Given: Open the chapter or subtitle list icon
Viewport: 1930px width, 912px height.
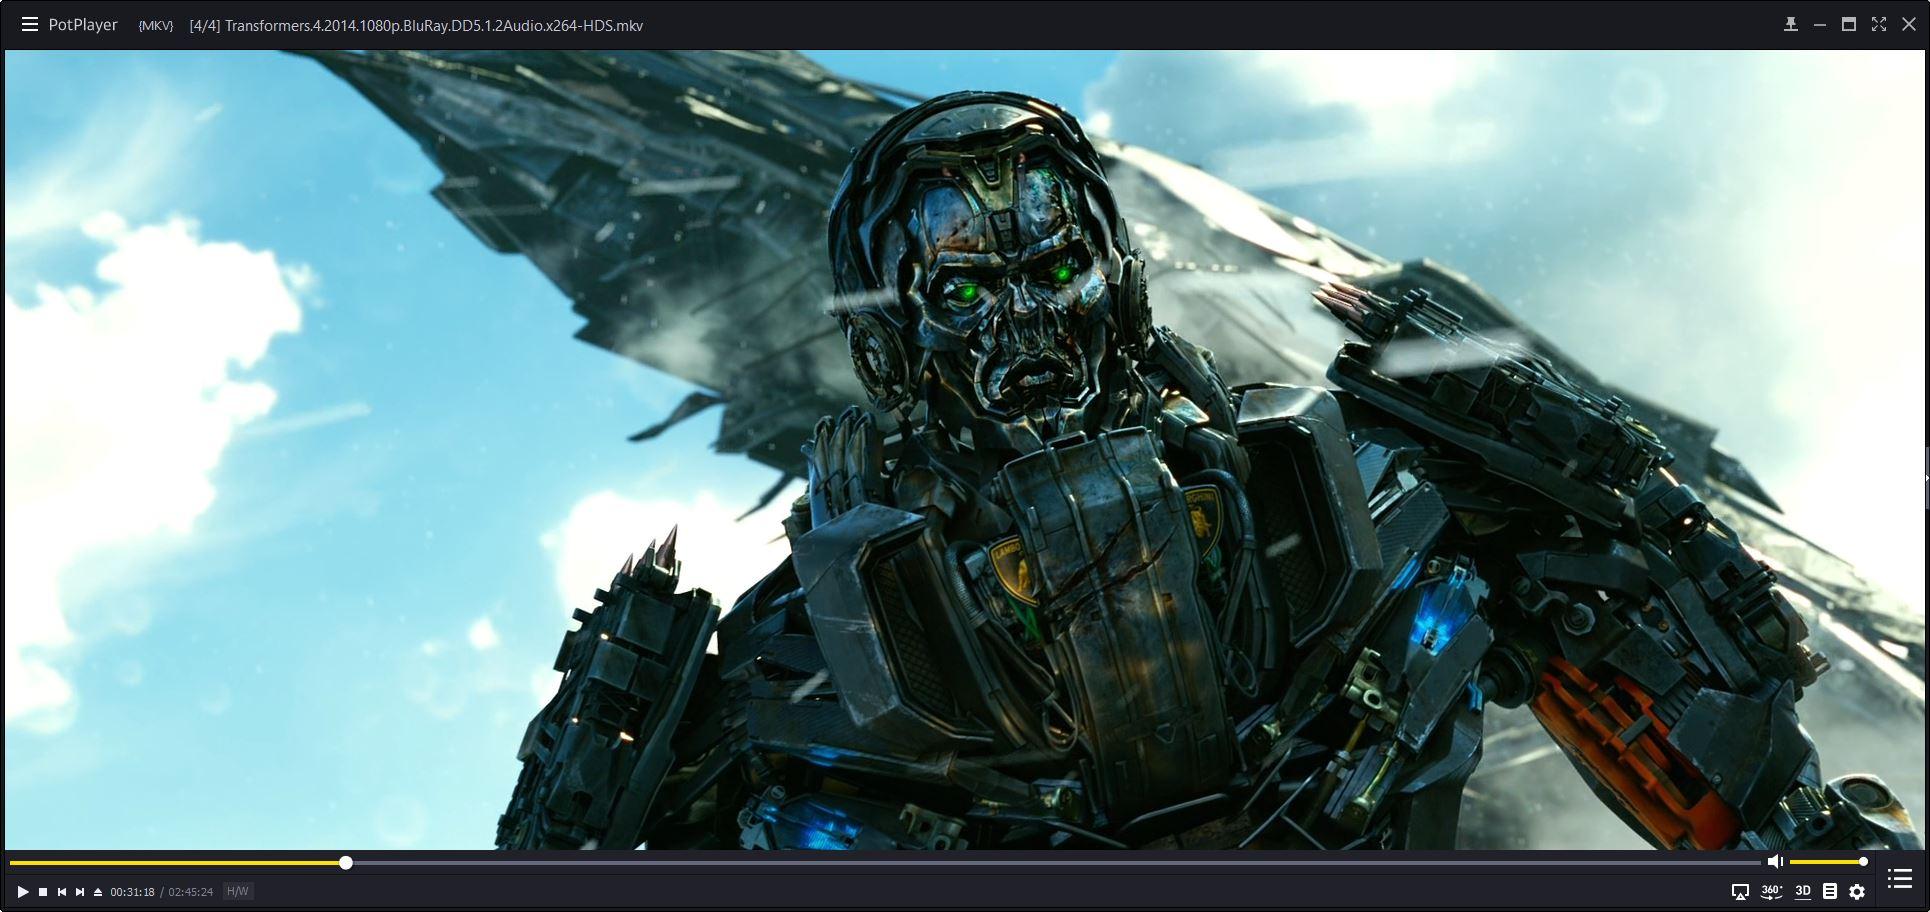Looking at the screenshot, I should [1830, 892].
